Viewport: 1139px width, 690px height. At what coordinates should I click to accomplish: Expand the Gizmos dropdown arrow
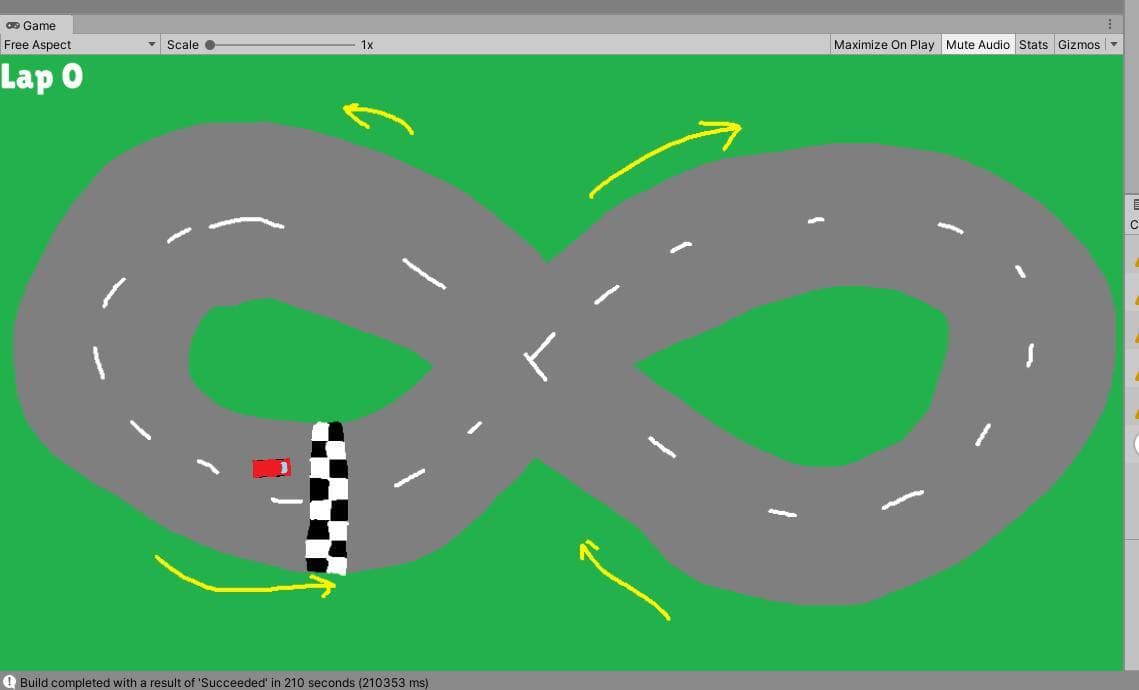click(x=1114, y=44)
